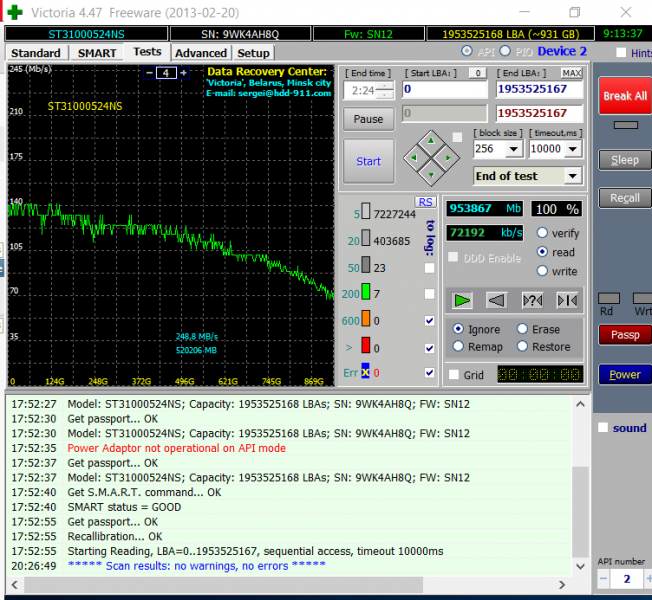Choose the random access scan mode icon

[532, 300]
